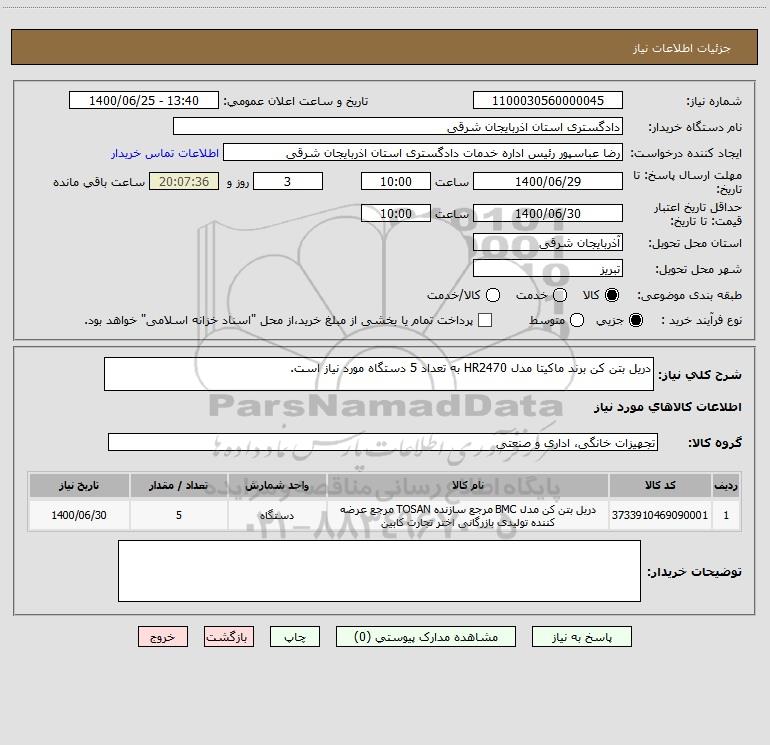The image size is (770, 745).
Task: Click the buyer organization name field
Action: (x=398, y=127)
